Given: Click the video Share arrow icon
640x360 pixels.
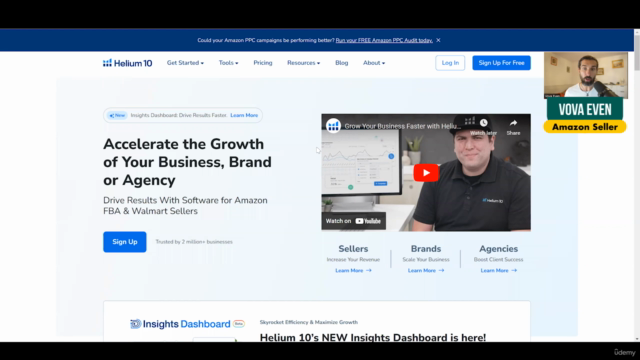Looking at the screenshot, I should 513,123.
